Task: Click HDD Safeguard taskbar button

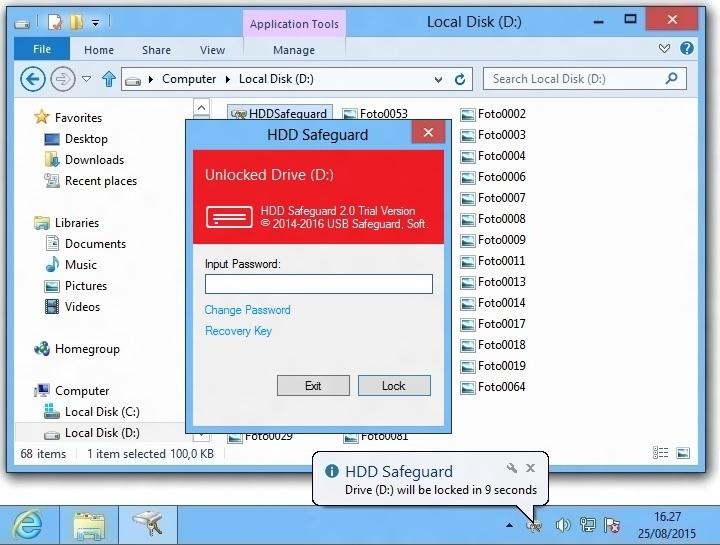Action: (148, 525)
